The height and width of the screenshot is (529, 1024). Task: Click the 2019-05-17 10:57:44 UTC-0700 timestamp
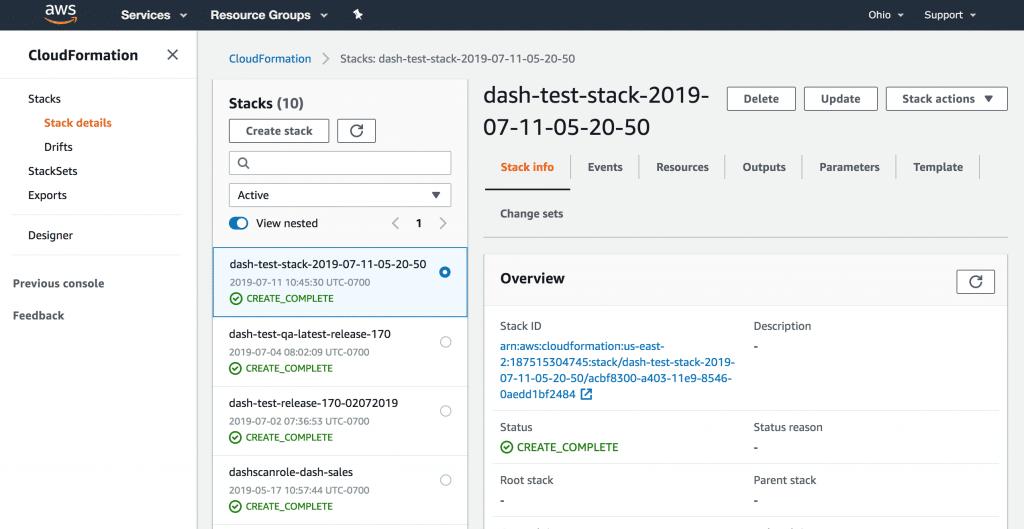(x=299, y=490)
